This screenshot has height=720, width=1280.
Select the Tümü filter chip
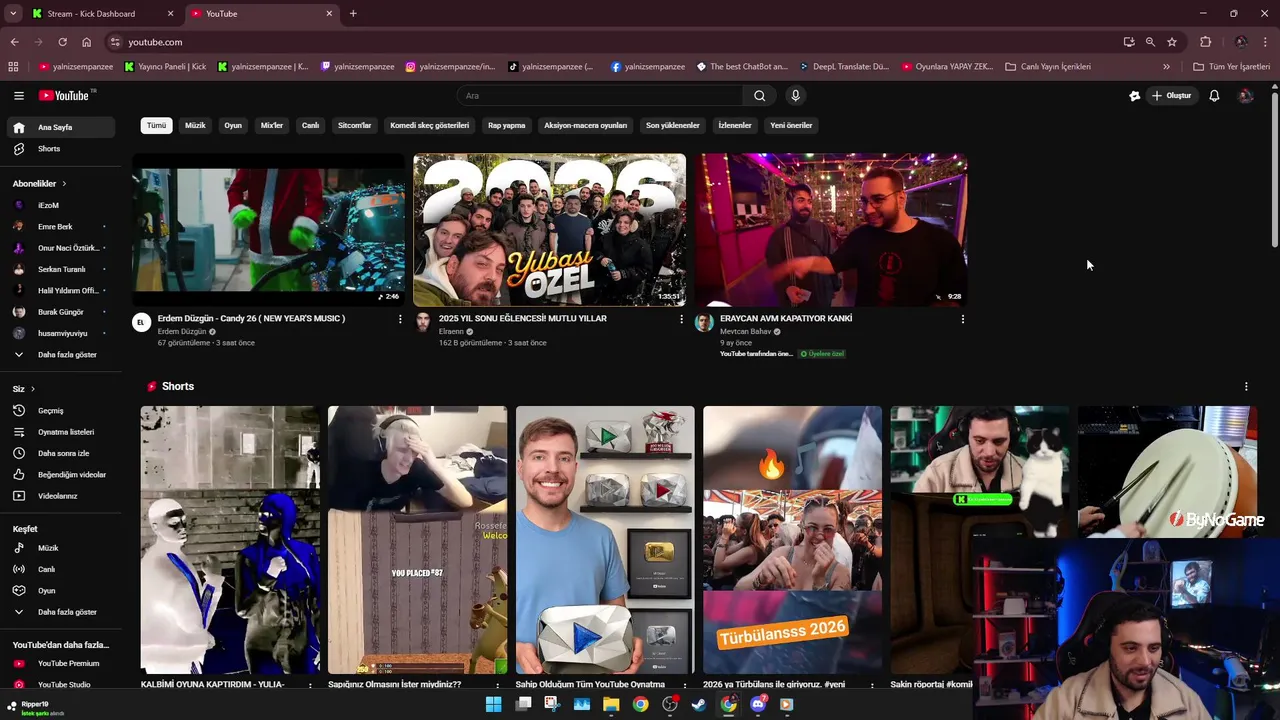pyautogui.click(x=156, y=126)
